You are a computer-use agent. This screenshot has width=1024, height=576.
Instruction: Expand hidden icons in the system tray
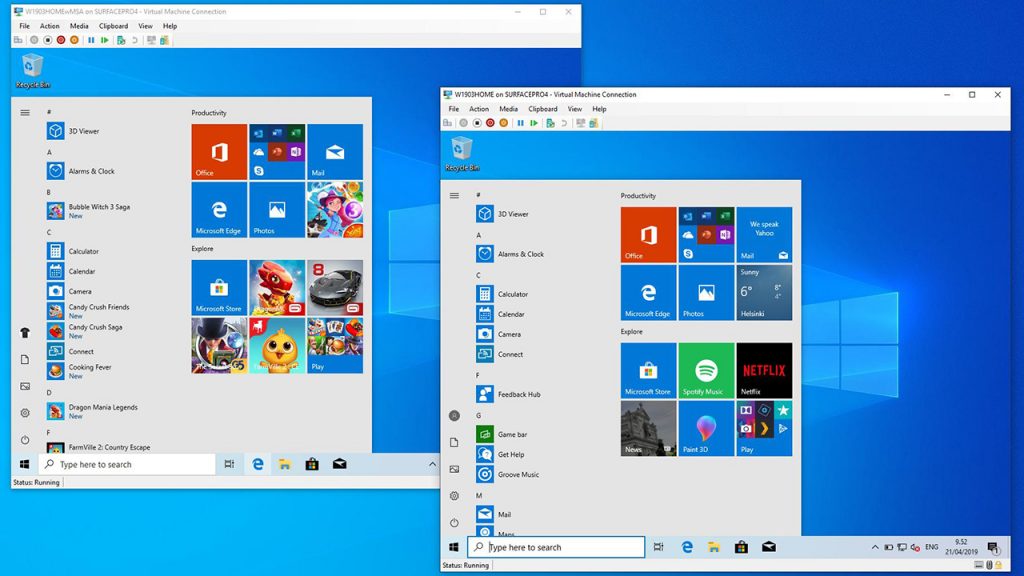click(875, 547)
